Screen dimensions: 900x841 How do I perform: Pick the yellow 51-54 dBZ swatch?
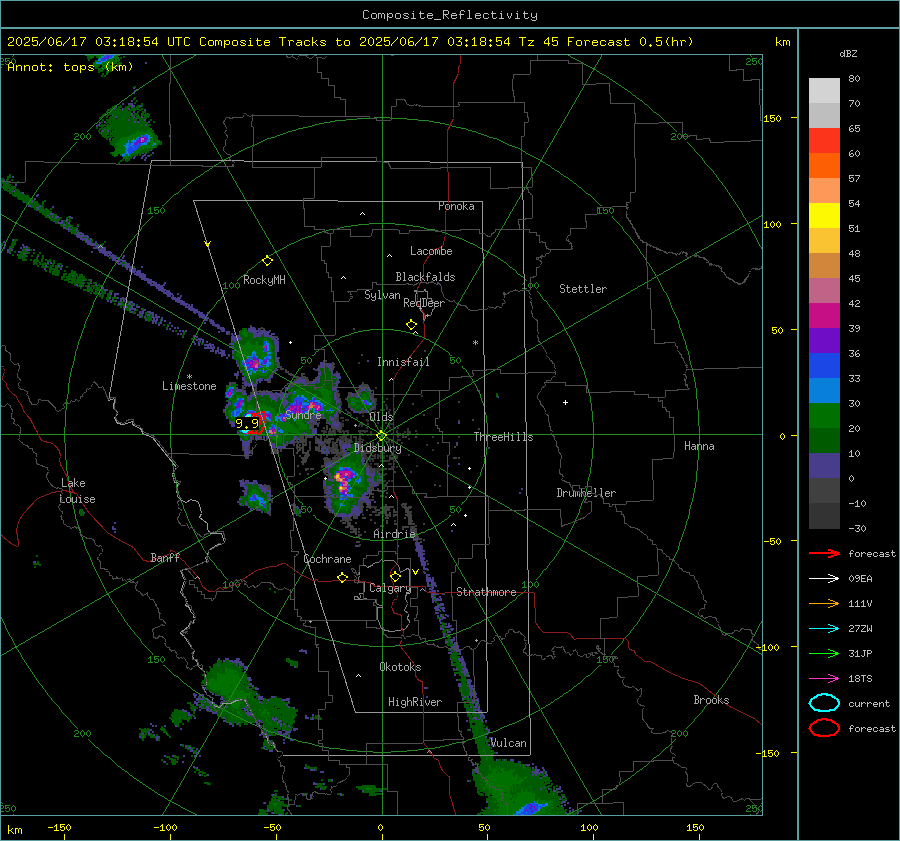(x=824, y=216)
